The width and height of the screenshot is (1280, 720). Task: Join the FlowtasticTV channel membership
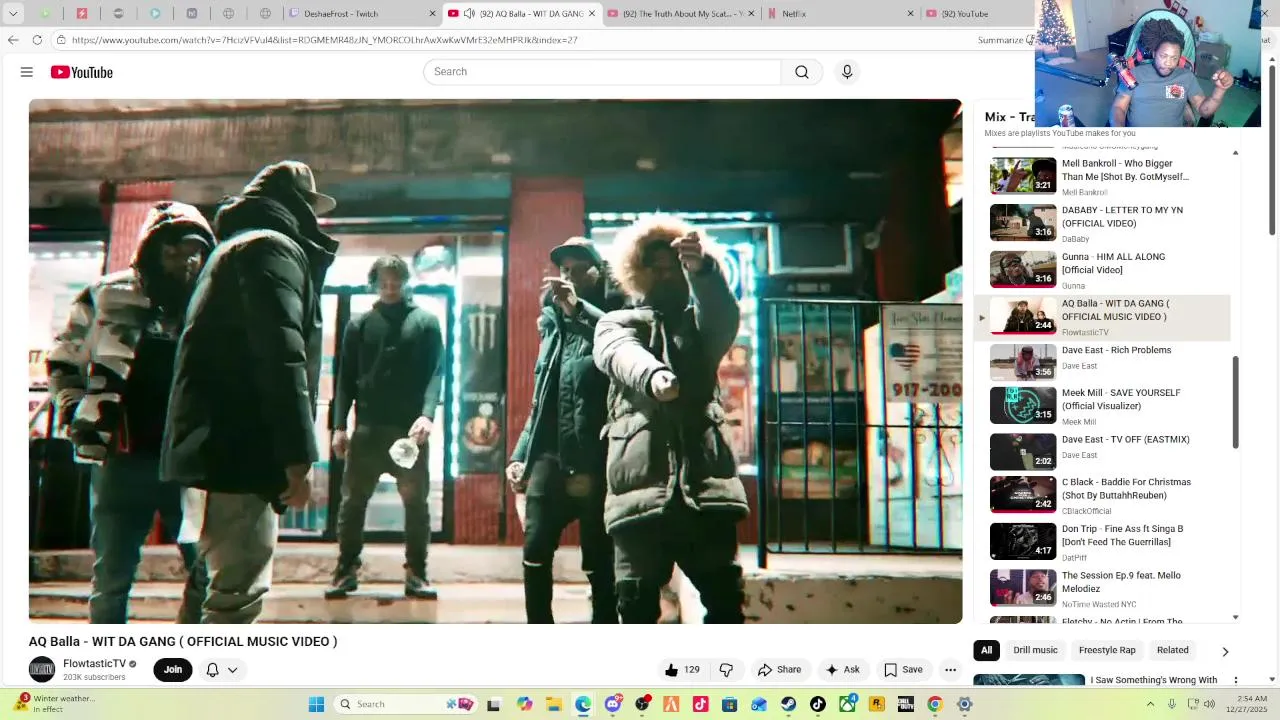pyautogui.click(x=173, y=670)
